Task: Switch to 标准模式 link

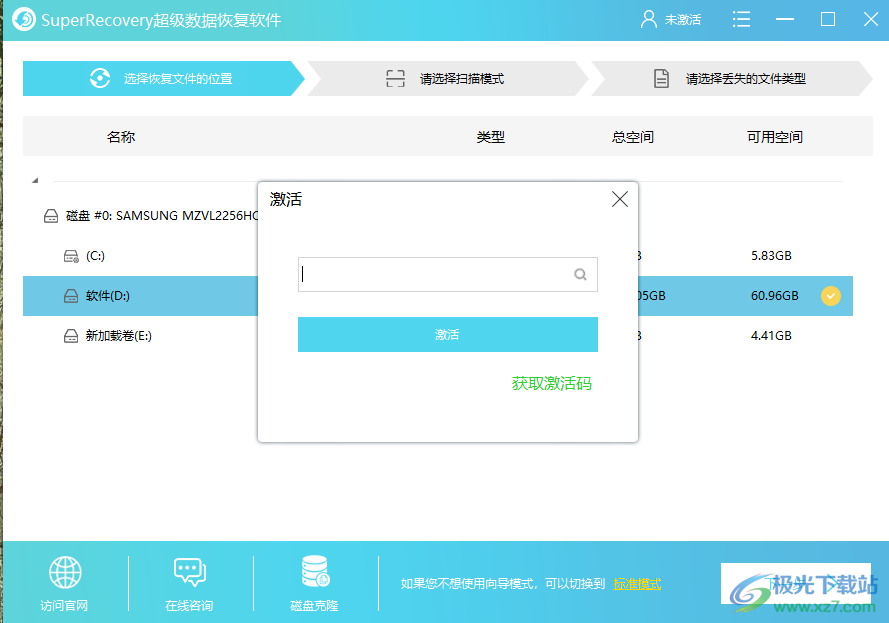Action: point(637,584)
